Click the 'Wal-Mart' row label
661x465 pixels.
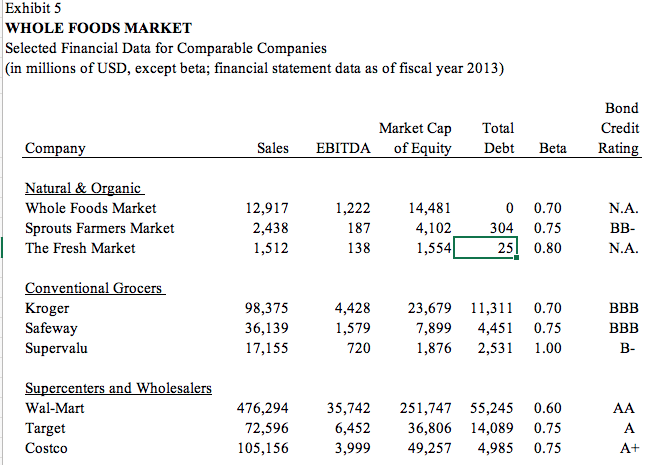click(55, 408)
